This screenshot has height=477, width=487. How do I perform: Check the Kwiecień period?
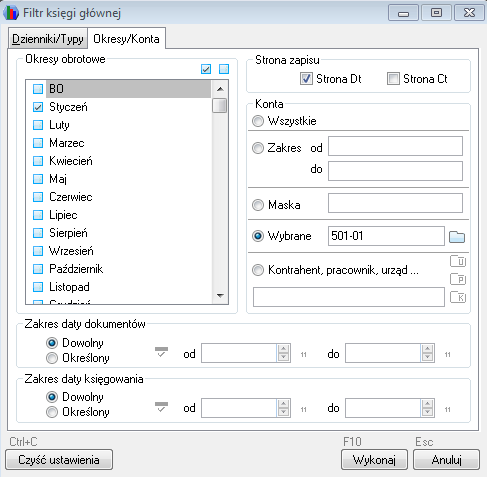click(x=38, y=161)
